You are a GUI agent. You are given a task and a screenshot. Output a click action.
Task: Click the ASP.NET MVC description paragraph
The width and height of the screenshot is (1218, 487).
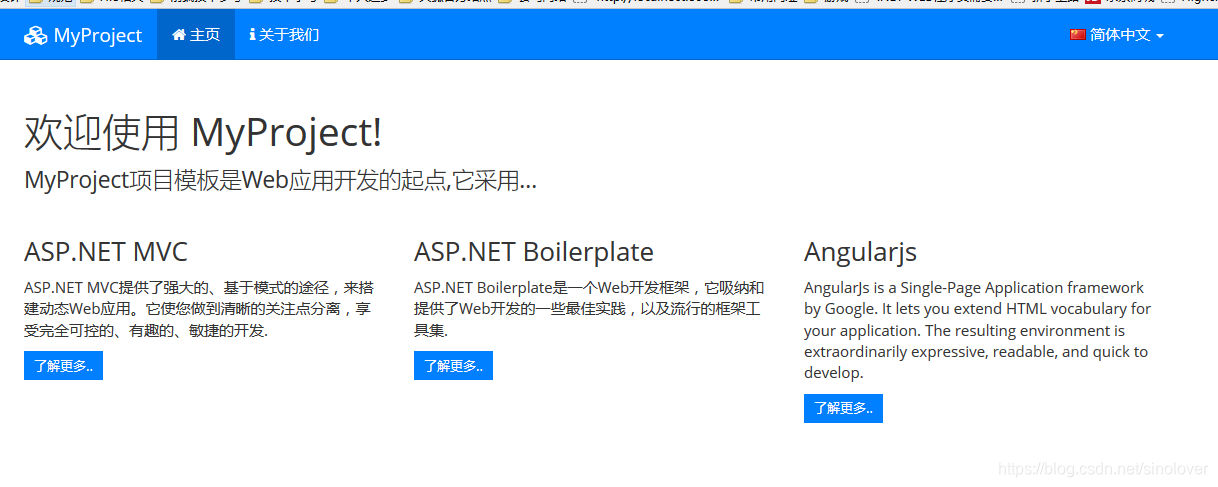198,309
